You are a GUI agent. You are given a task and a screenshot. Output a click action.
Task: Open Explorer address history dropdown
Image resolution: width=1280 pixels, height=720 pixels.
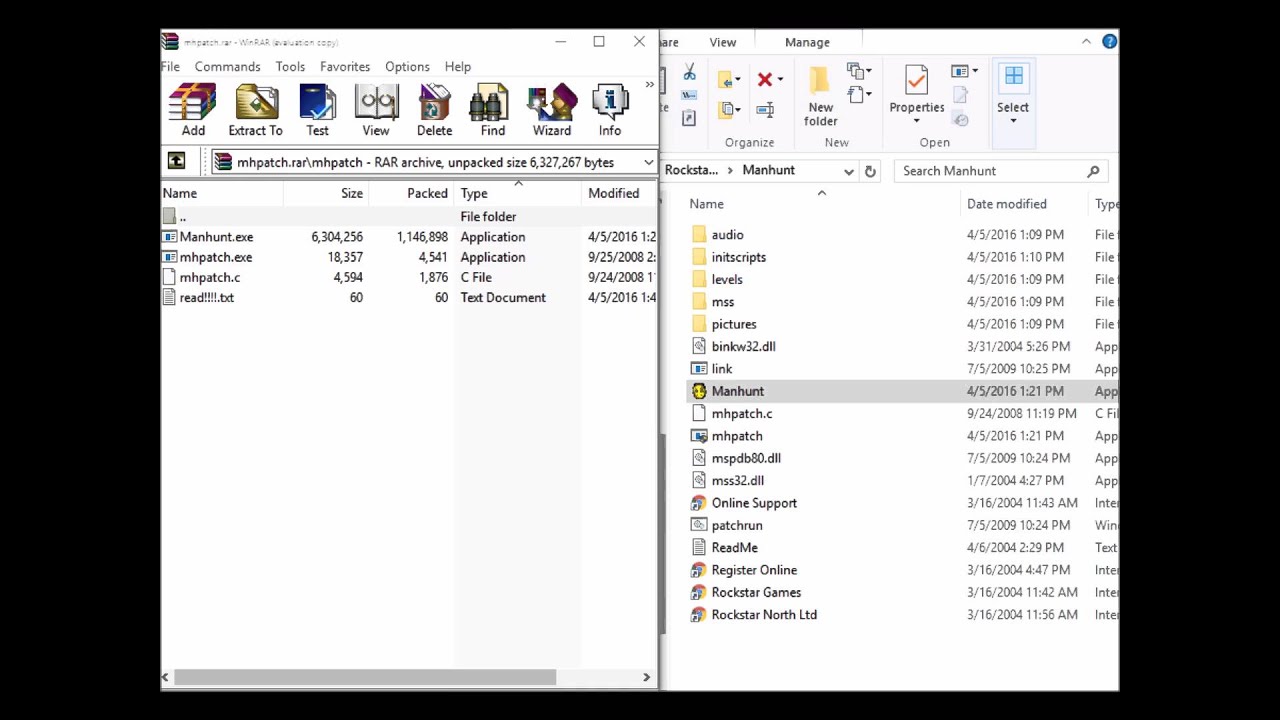point(849,171)
